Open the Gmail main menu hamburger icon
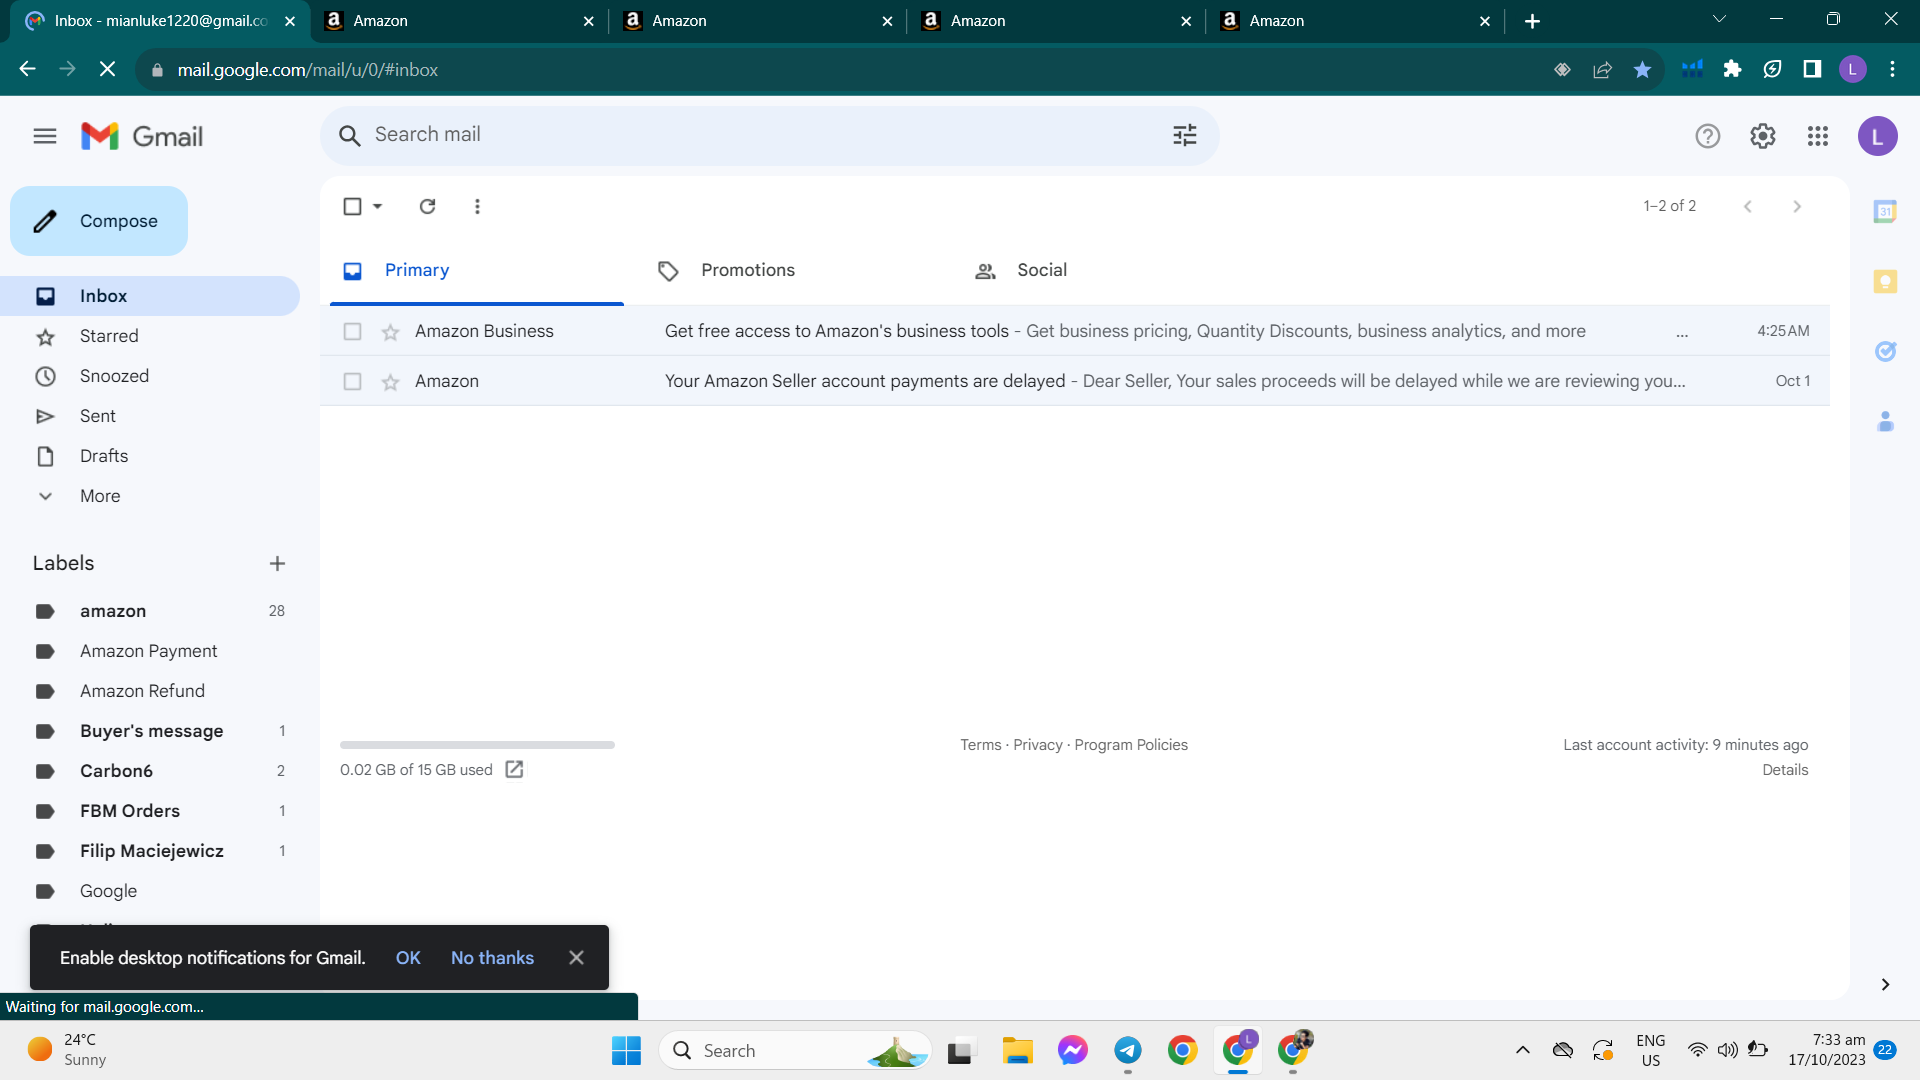Image resolution: width=1920 pixels, height=1080 pixels. coord(45,136)
